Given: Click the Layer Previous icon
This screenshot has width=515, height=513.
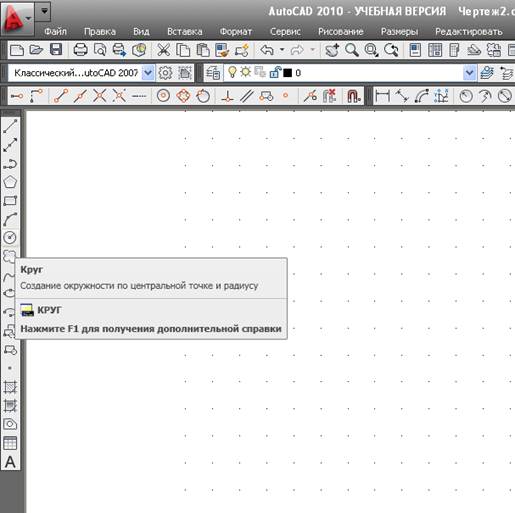Looking at the screenshot, I should pyautogui.click(x=506, y=73).
